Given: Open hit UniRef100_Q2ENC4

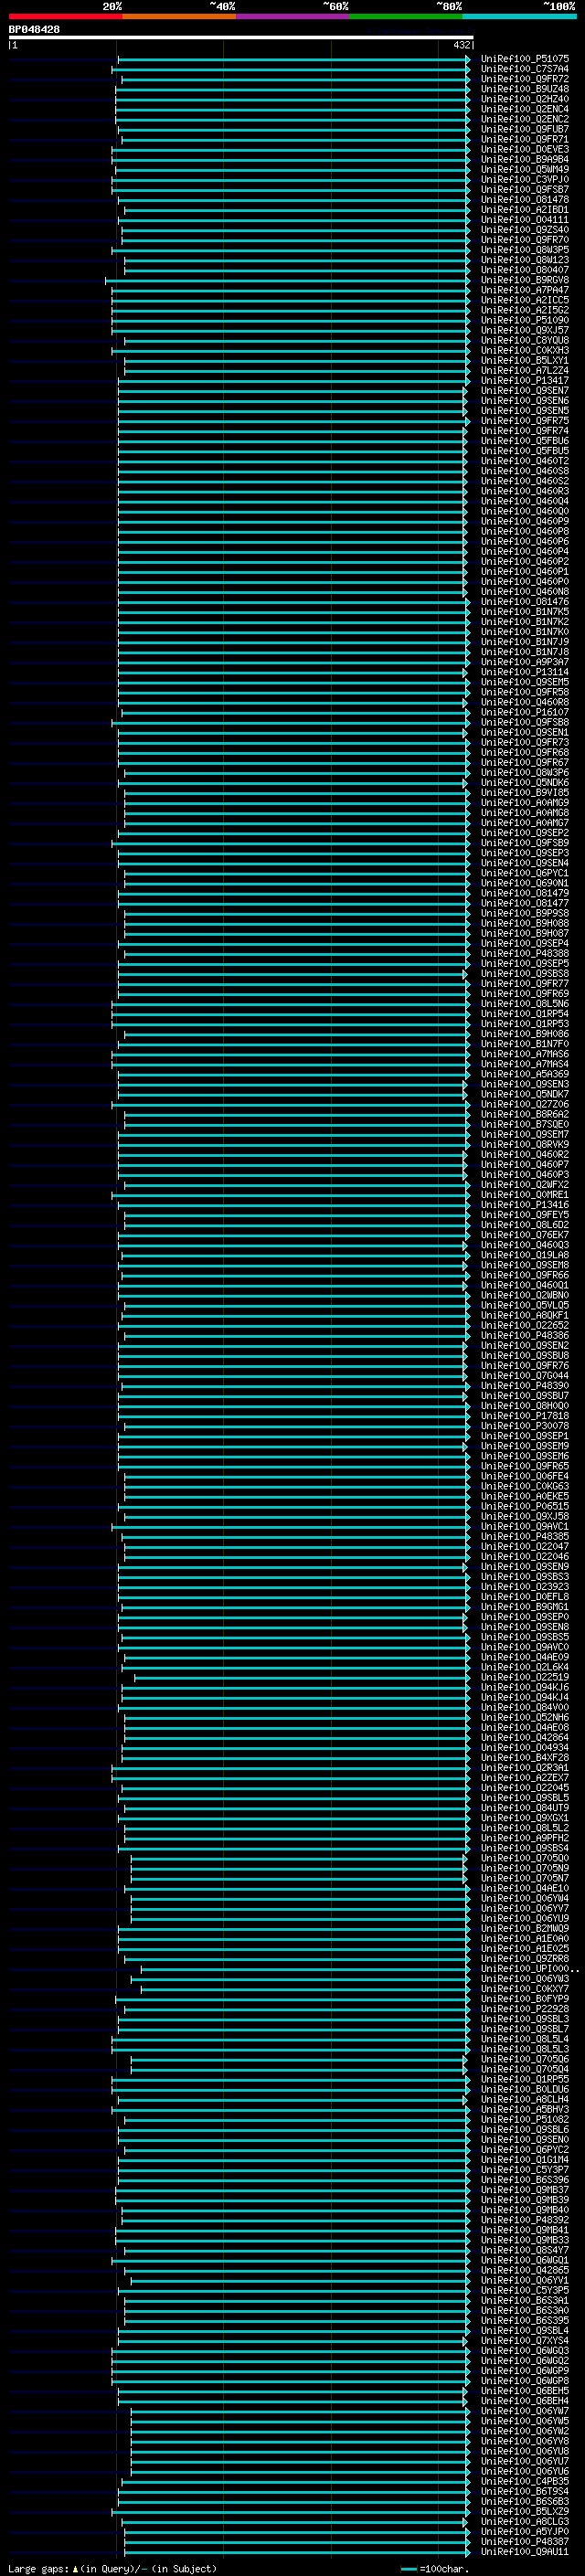Looking at the screenshot, I should (x=525, y=109).
